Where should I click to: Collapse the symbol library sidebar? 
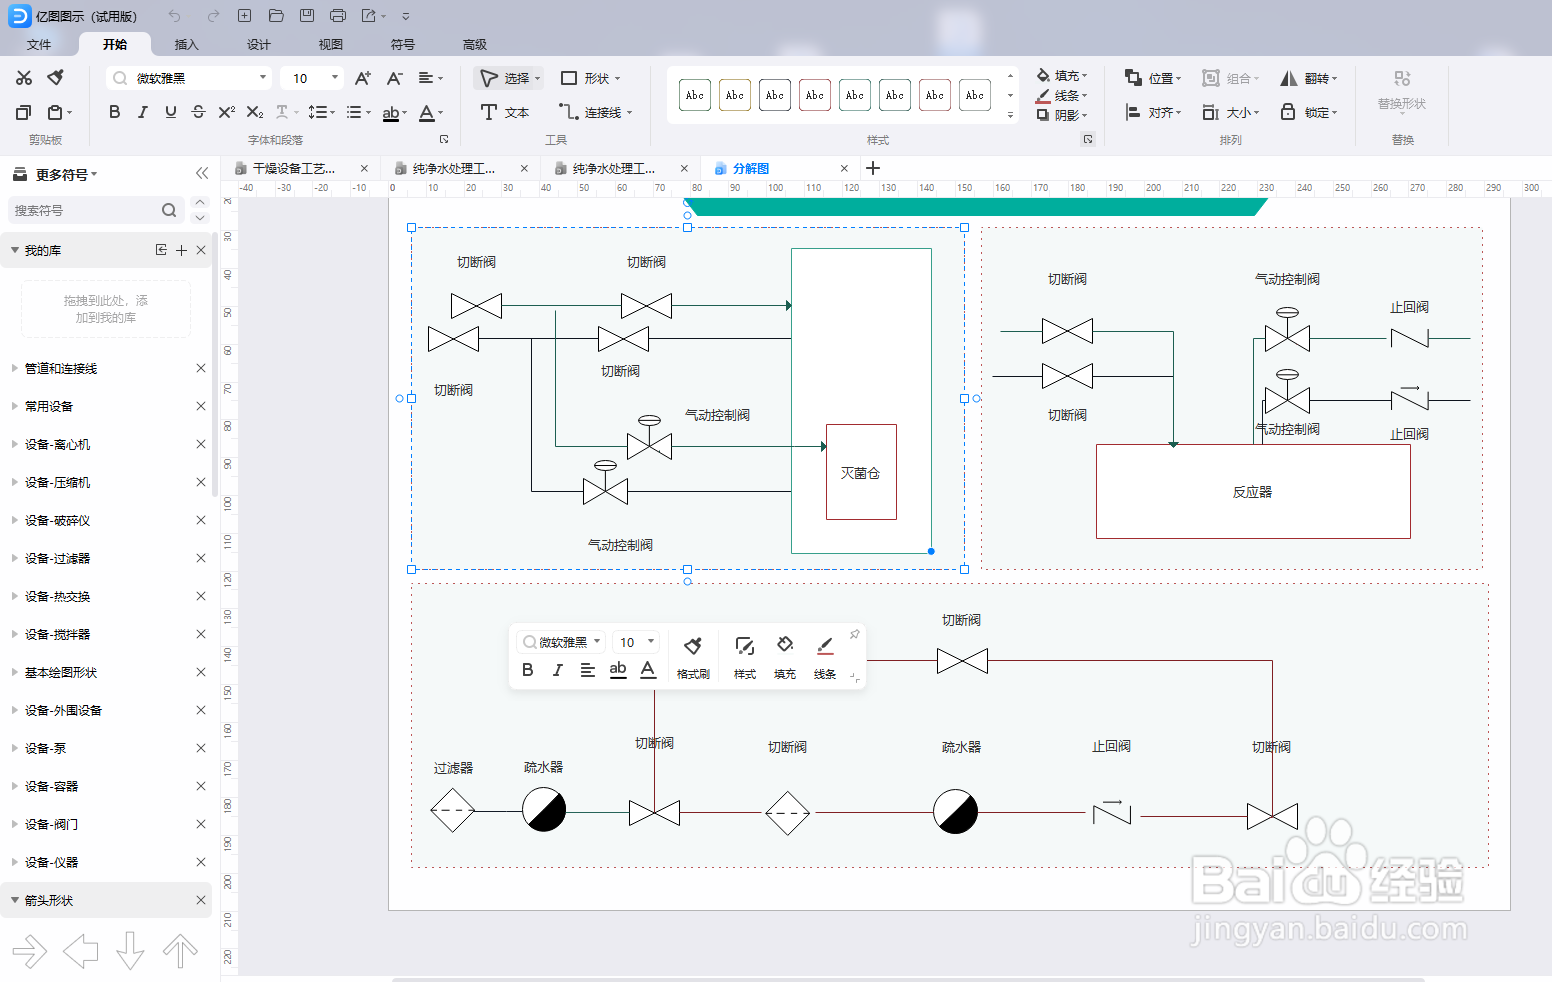(x=202, y=173)
